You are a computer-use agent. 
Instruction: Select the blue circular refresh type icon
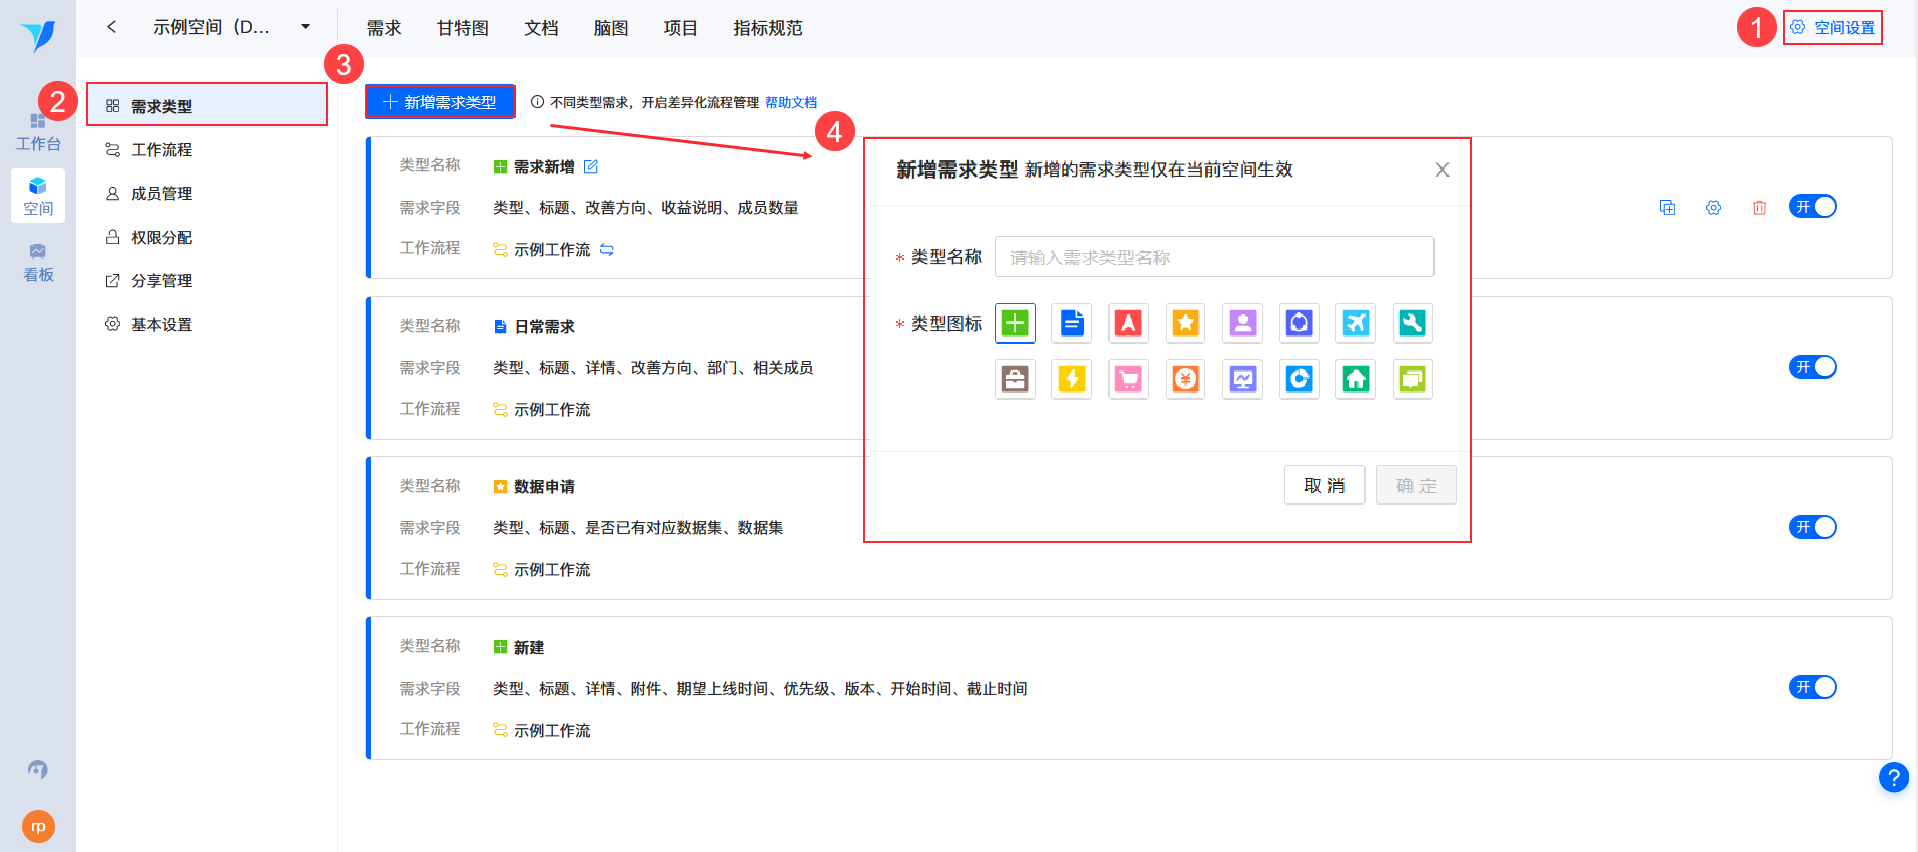[1299, 379]
